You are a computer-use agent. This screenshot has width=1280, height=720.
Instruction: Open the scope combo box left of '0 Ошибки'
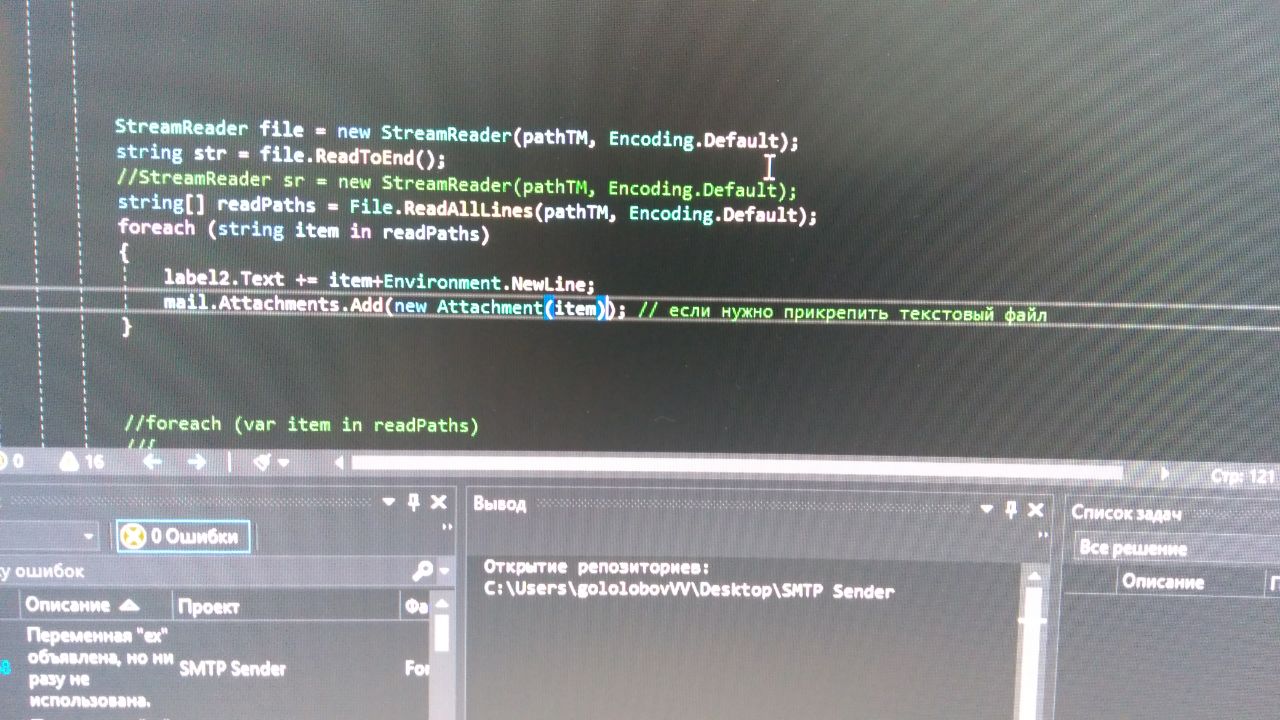[x=48, y=537]
